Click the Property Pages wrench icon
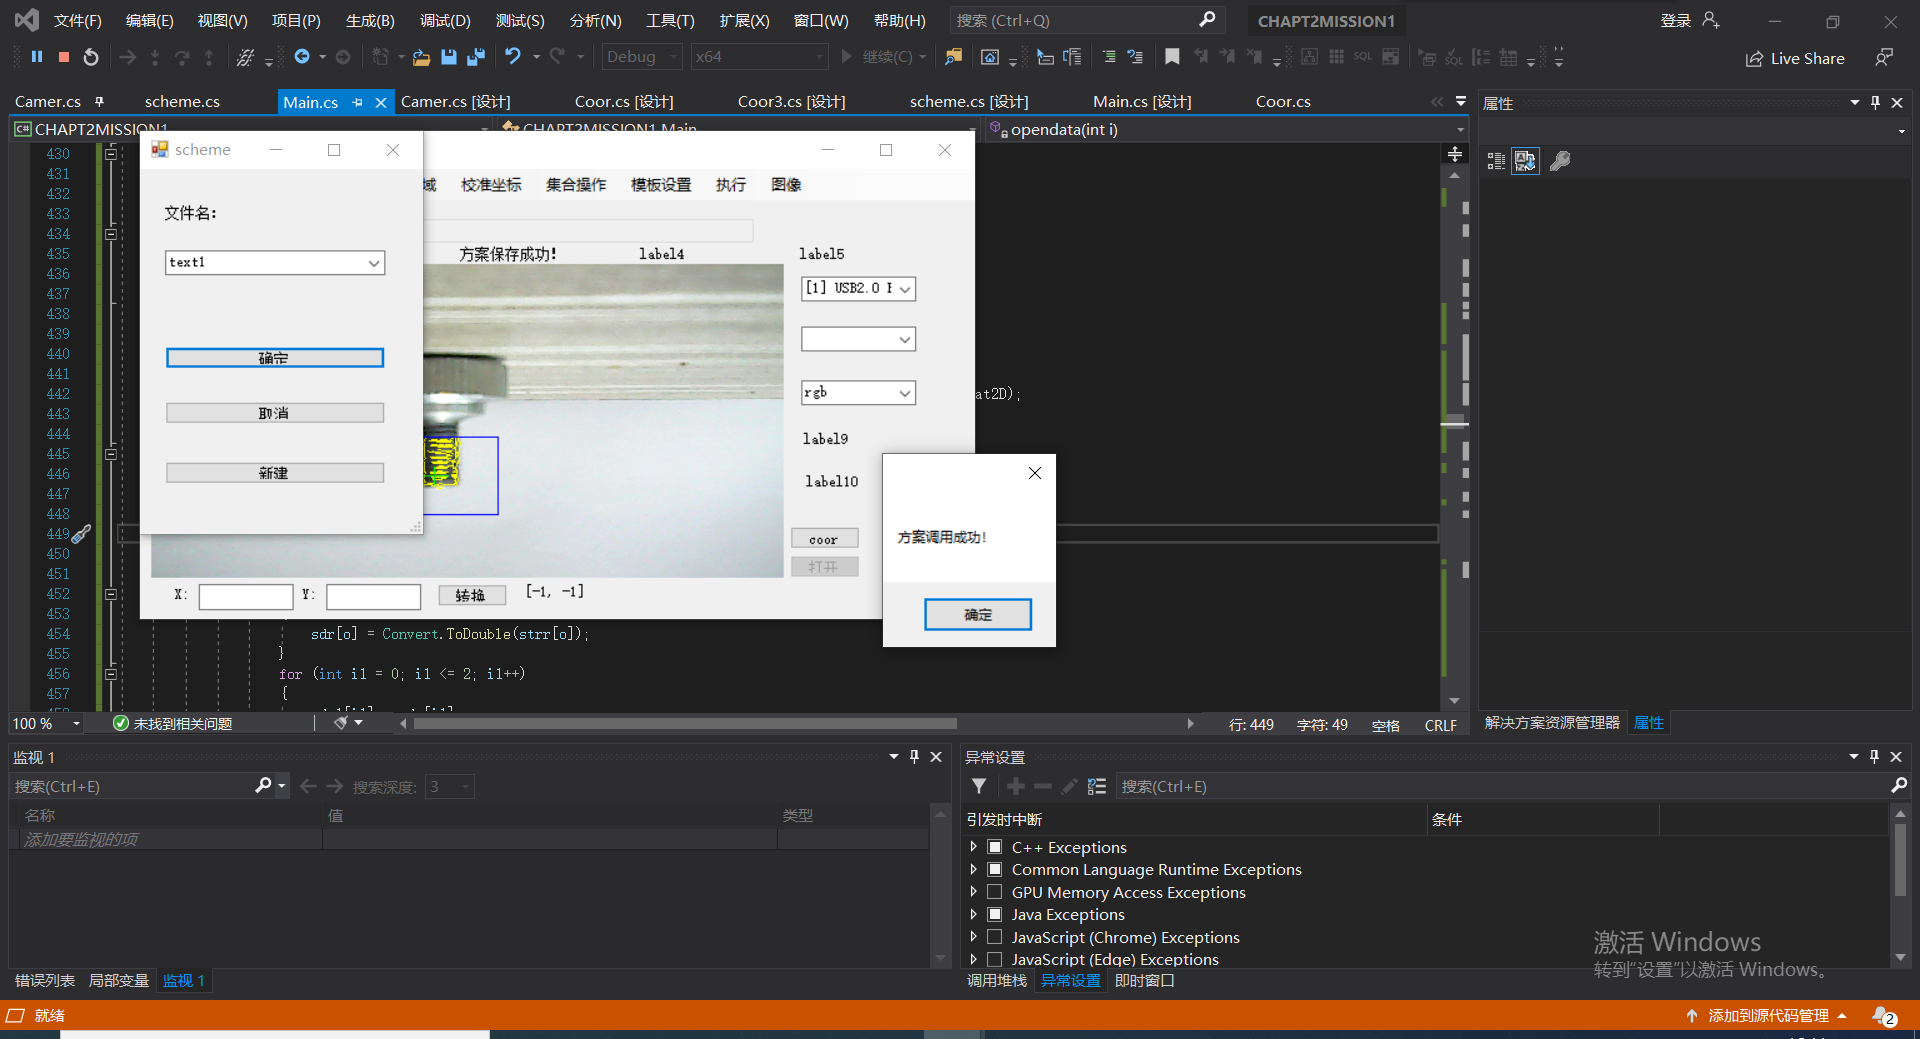This screenshot has height=1039, width=1920. tap(1559, 161)
